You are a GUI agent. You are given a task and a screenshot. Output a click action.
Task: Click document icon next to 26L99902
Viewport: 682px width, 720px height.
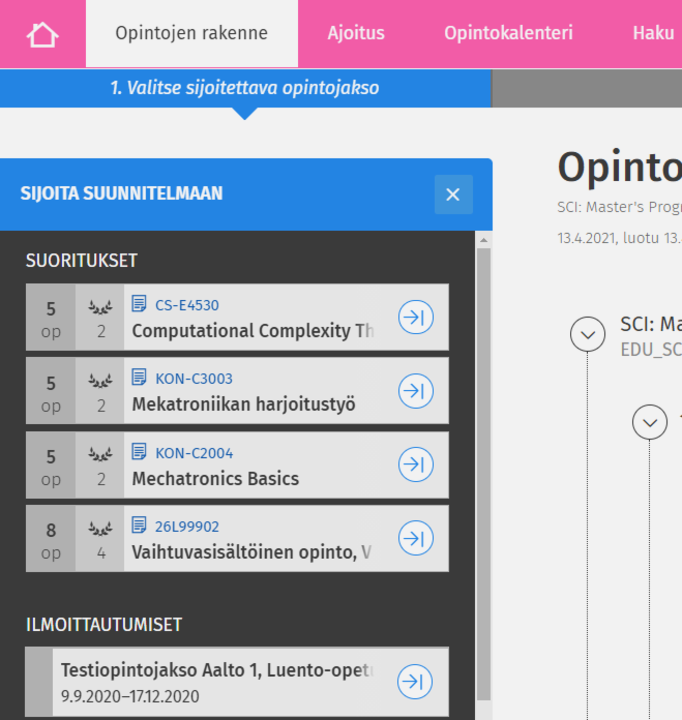click(x=139, y=526)
